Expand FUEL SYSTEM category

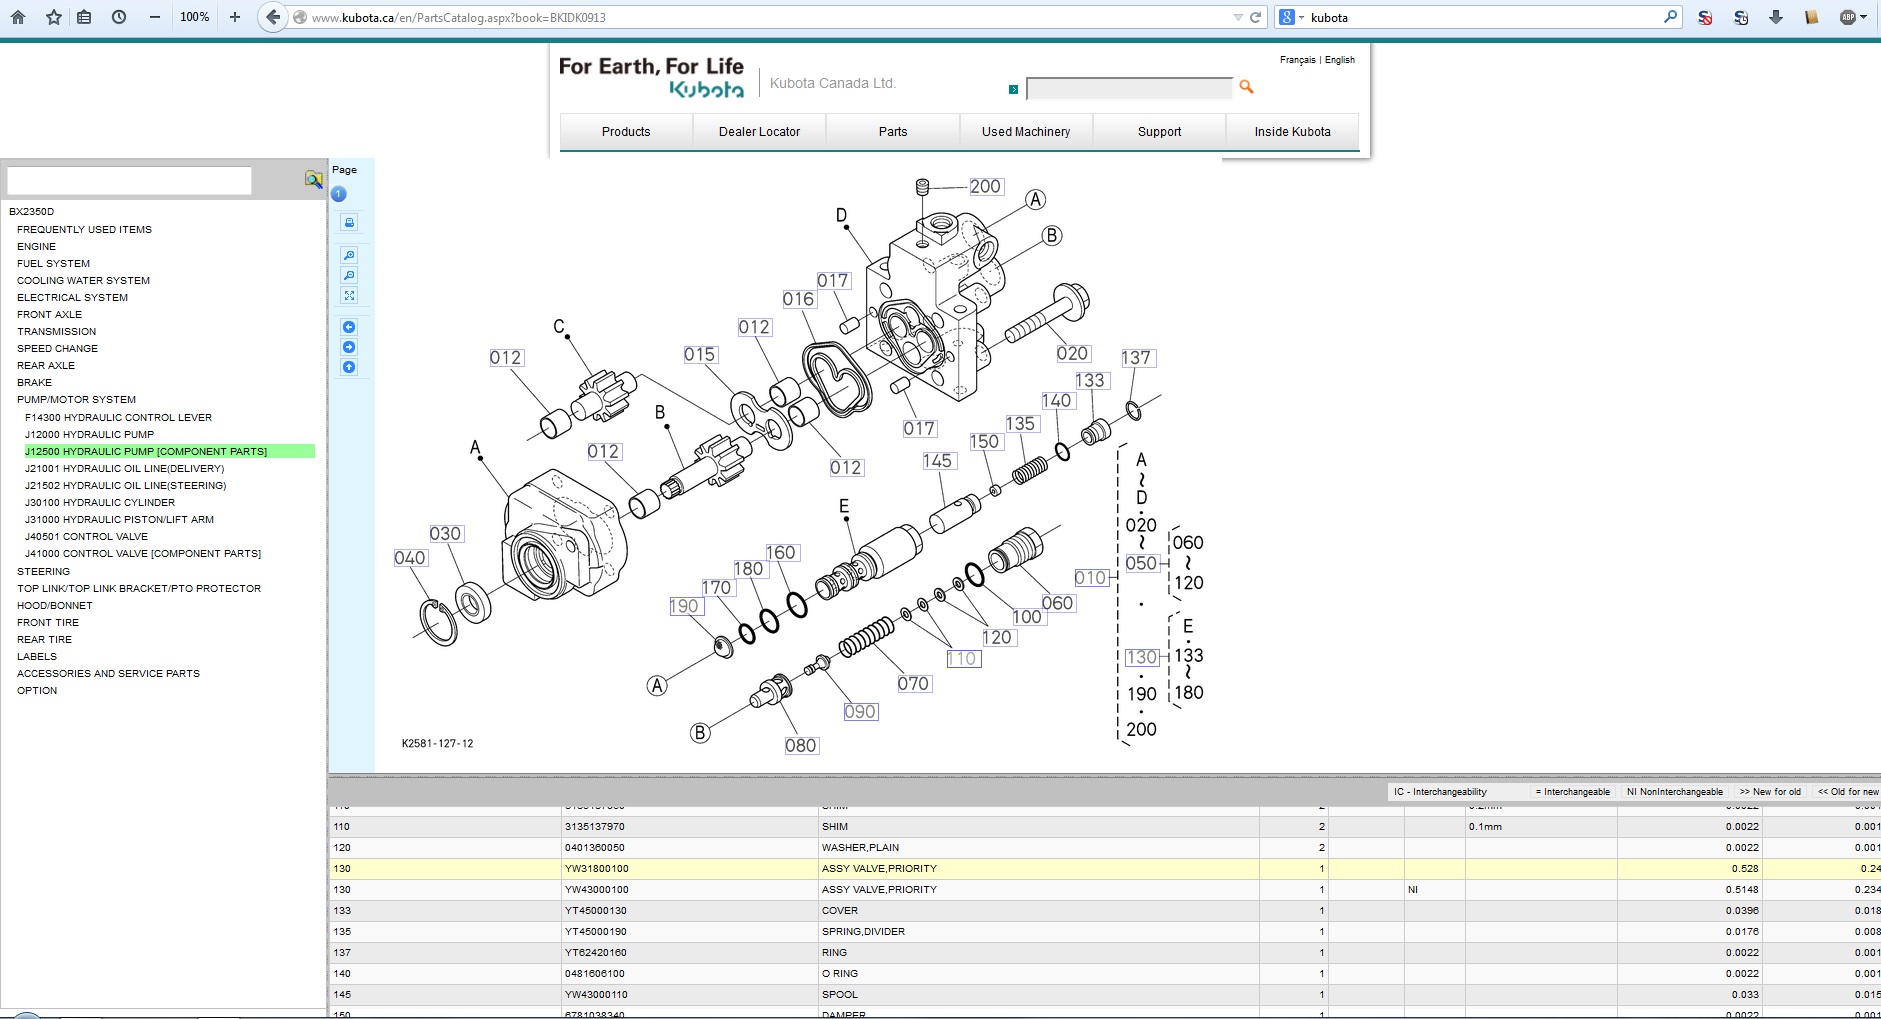53,264
